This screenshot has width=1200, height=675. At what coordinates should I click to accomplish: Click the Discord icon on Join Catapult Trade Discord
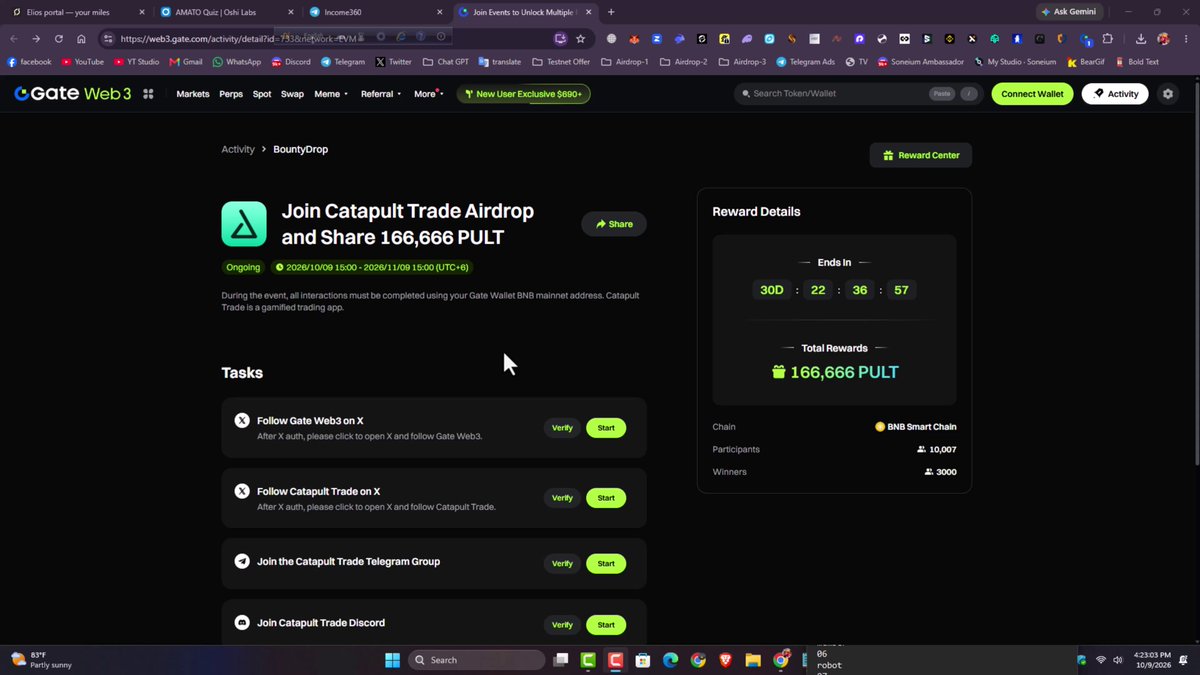242,623
